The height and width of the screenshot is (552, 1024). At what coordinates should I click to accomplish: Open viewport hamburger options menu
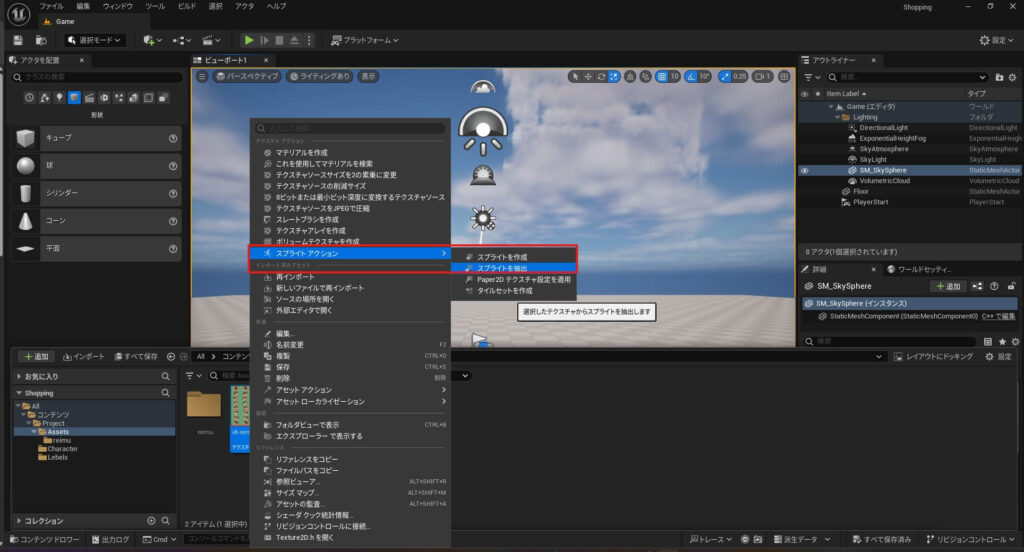pos(202,76)
